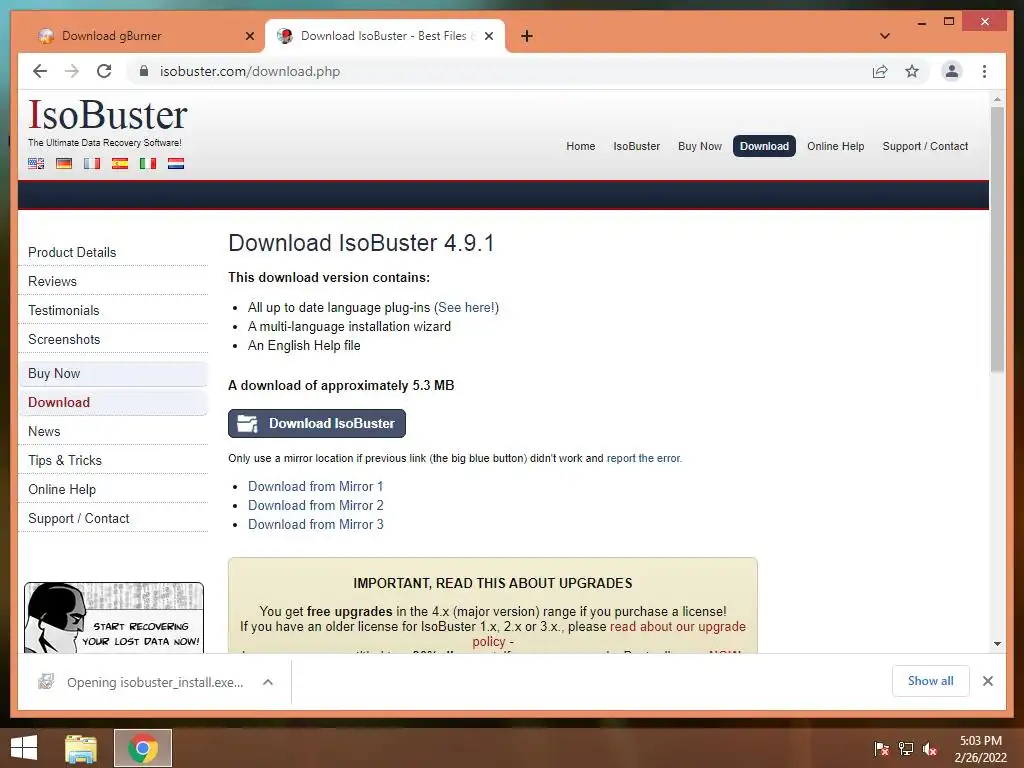Screen dimensions: 1024x768
Task: Open Windows Start button
Action: [24, 748]
